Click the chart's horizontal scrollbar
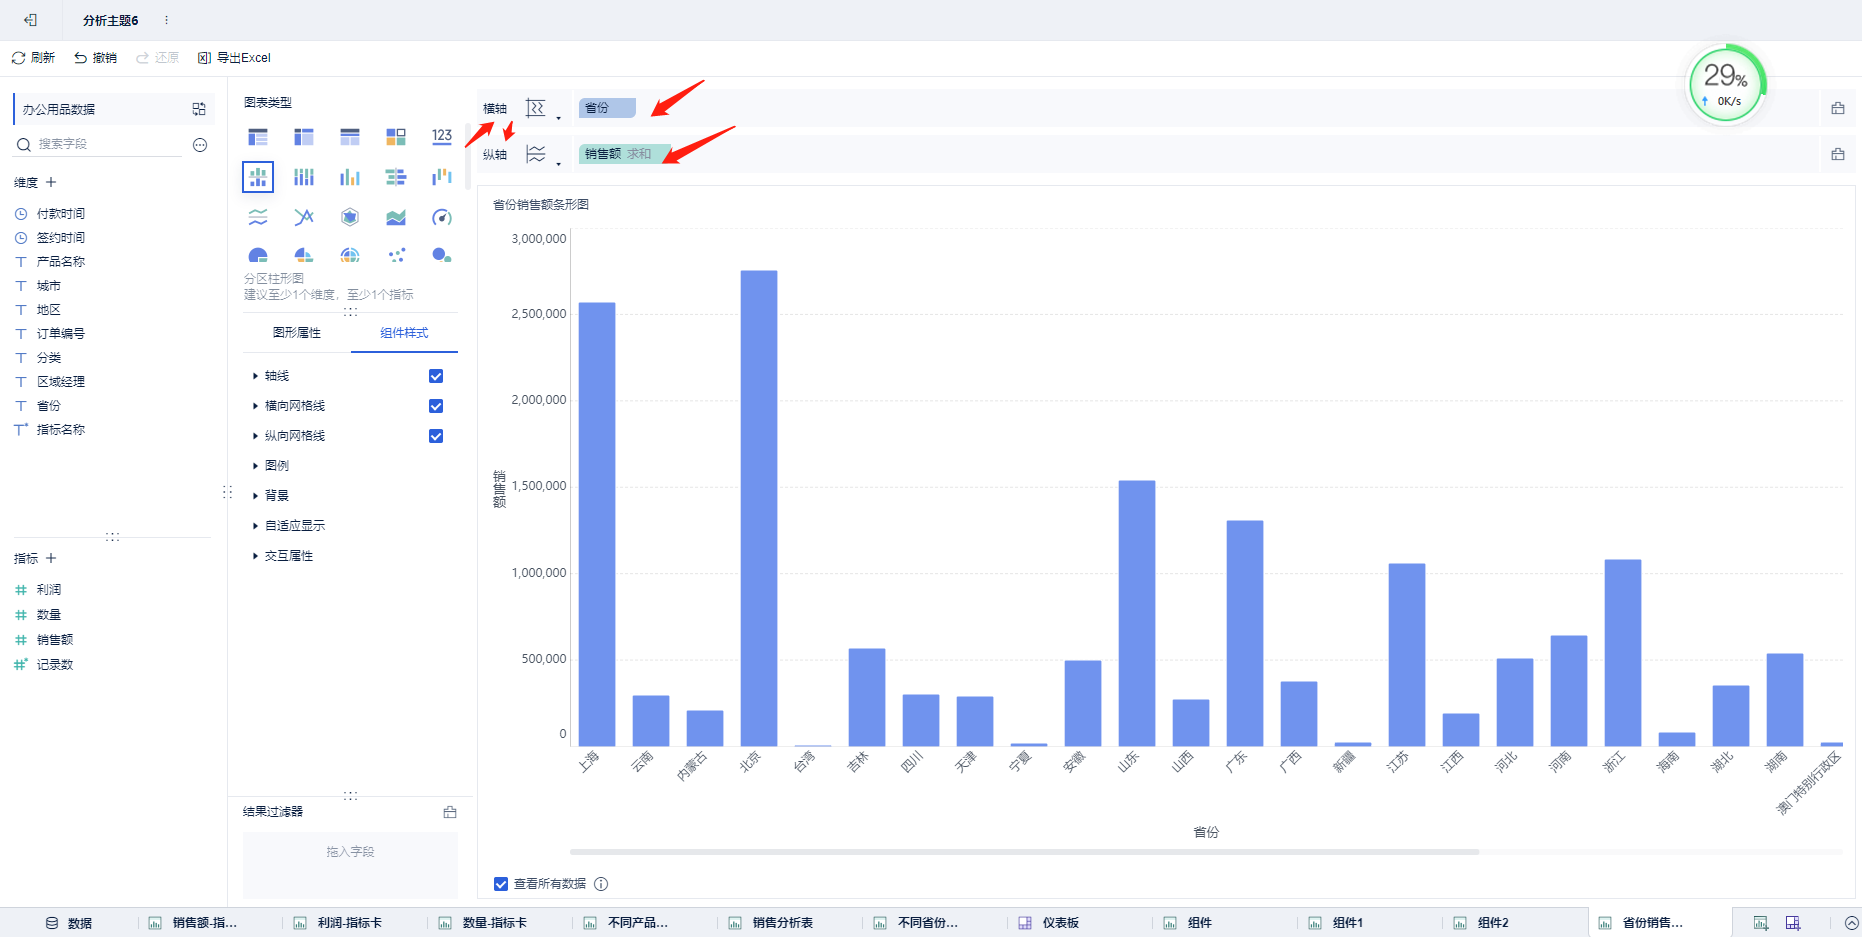The height and width of the screenshot is (937, 1862). 1024,852
